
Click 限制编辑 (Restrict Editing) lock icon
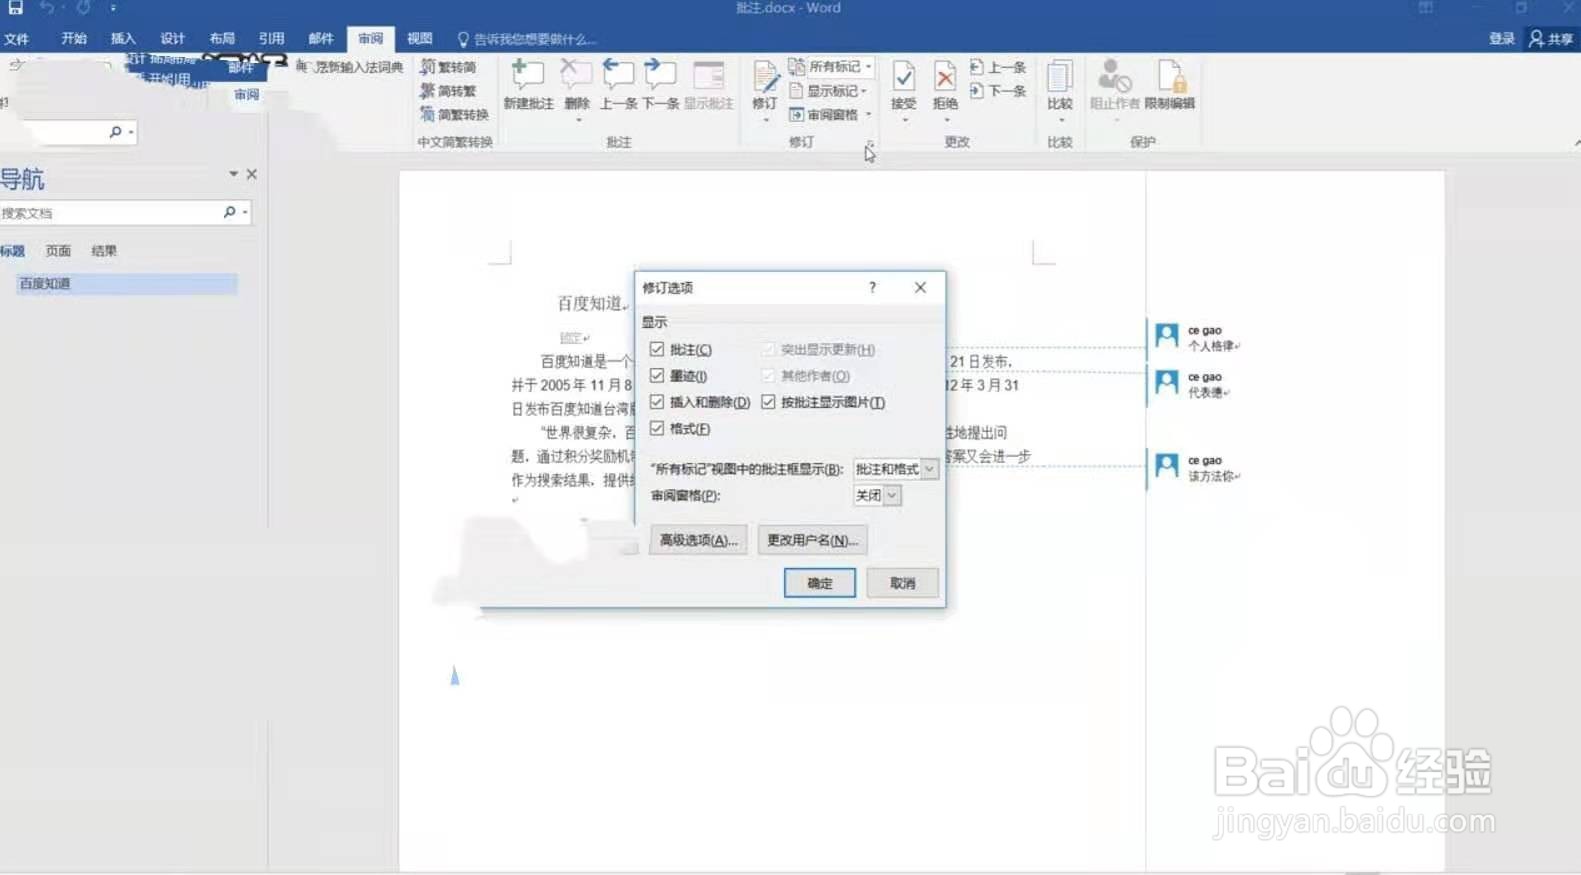click(1170, 76)
